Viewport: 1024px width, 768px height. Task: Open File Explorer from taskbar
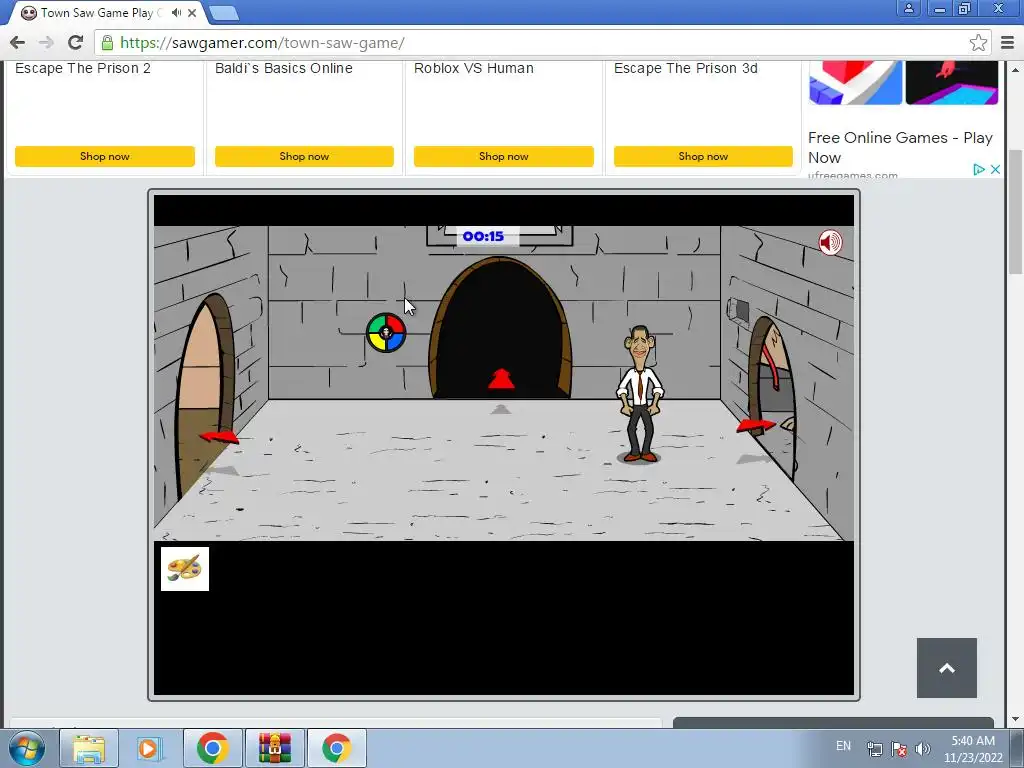[89, 748]
